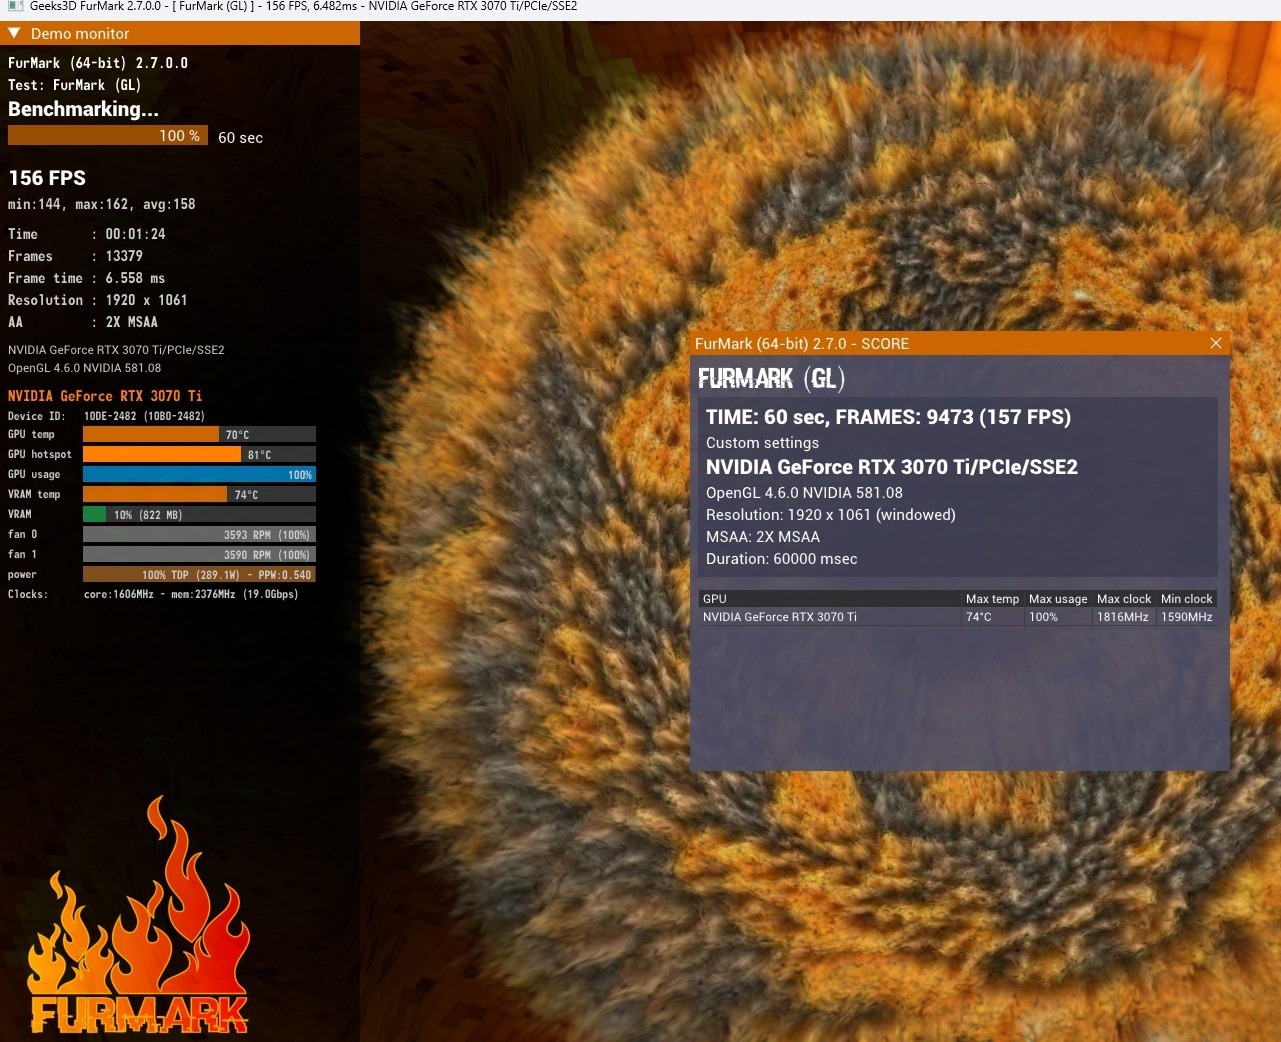Image resolution: width=1281 pixels, height=1042 pixels.
Task: Click the 1816MHz max clock cell
Action: click(x=1123, y=617)
